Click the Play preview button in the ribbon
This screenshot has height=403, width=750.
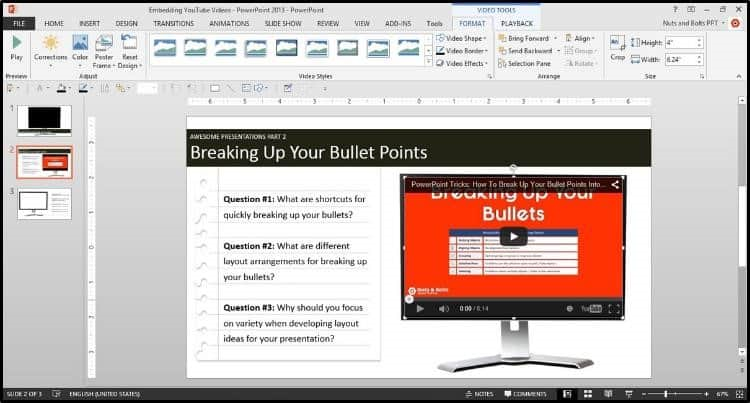[x=17, y=47]
